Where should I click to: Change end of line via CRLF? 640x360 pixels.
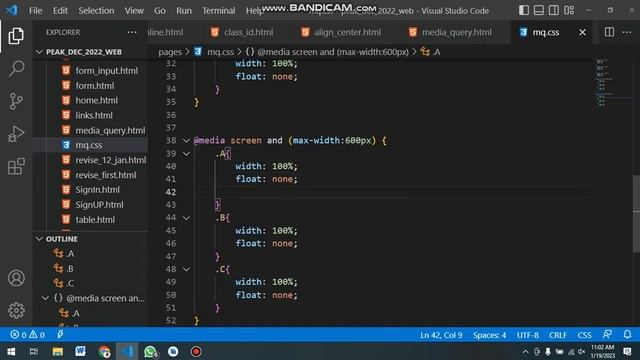(x=558, y=335)
